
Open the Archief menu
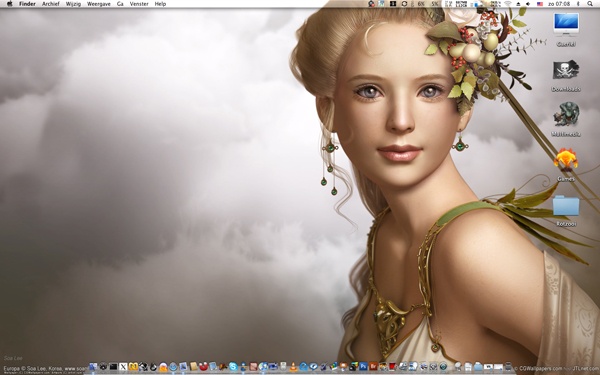[51, 4]
